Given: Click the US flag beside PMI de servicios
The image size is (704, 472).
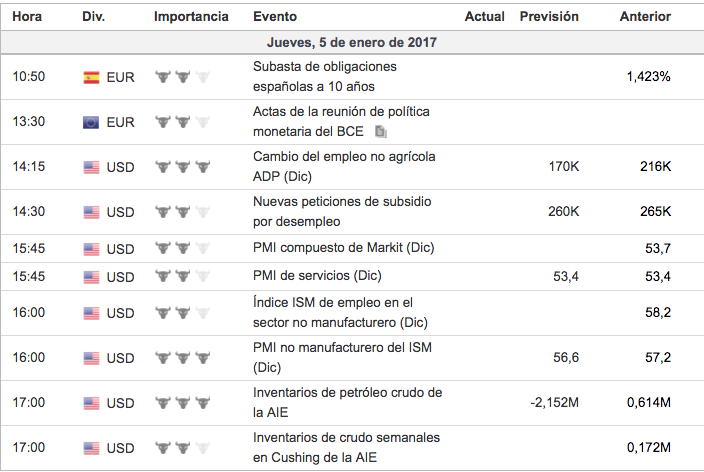Looking at the screenshot, I should coord(91,277).
